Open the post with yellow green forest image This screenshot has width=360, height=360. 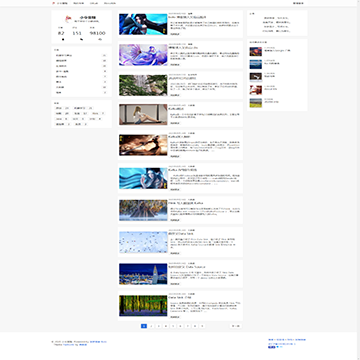pos(143,306)
